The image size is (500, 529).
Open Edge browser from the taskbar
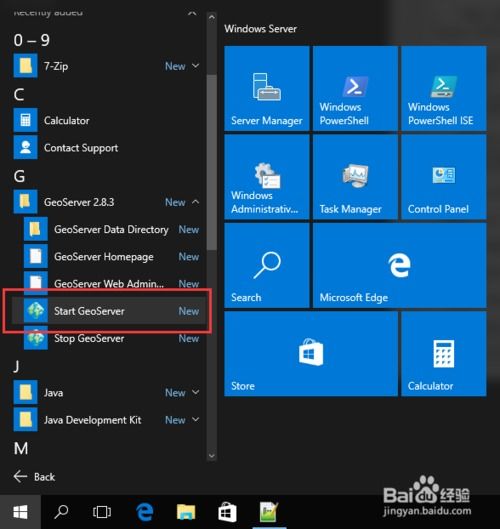(145, 512)
